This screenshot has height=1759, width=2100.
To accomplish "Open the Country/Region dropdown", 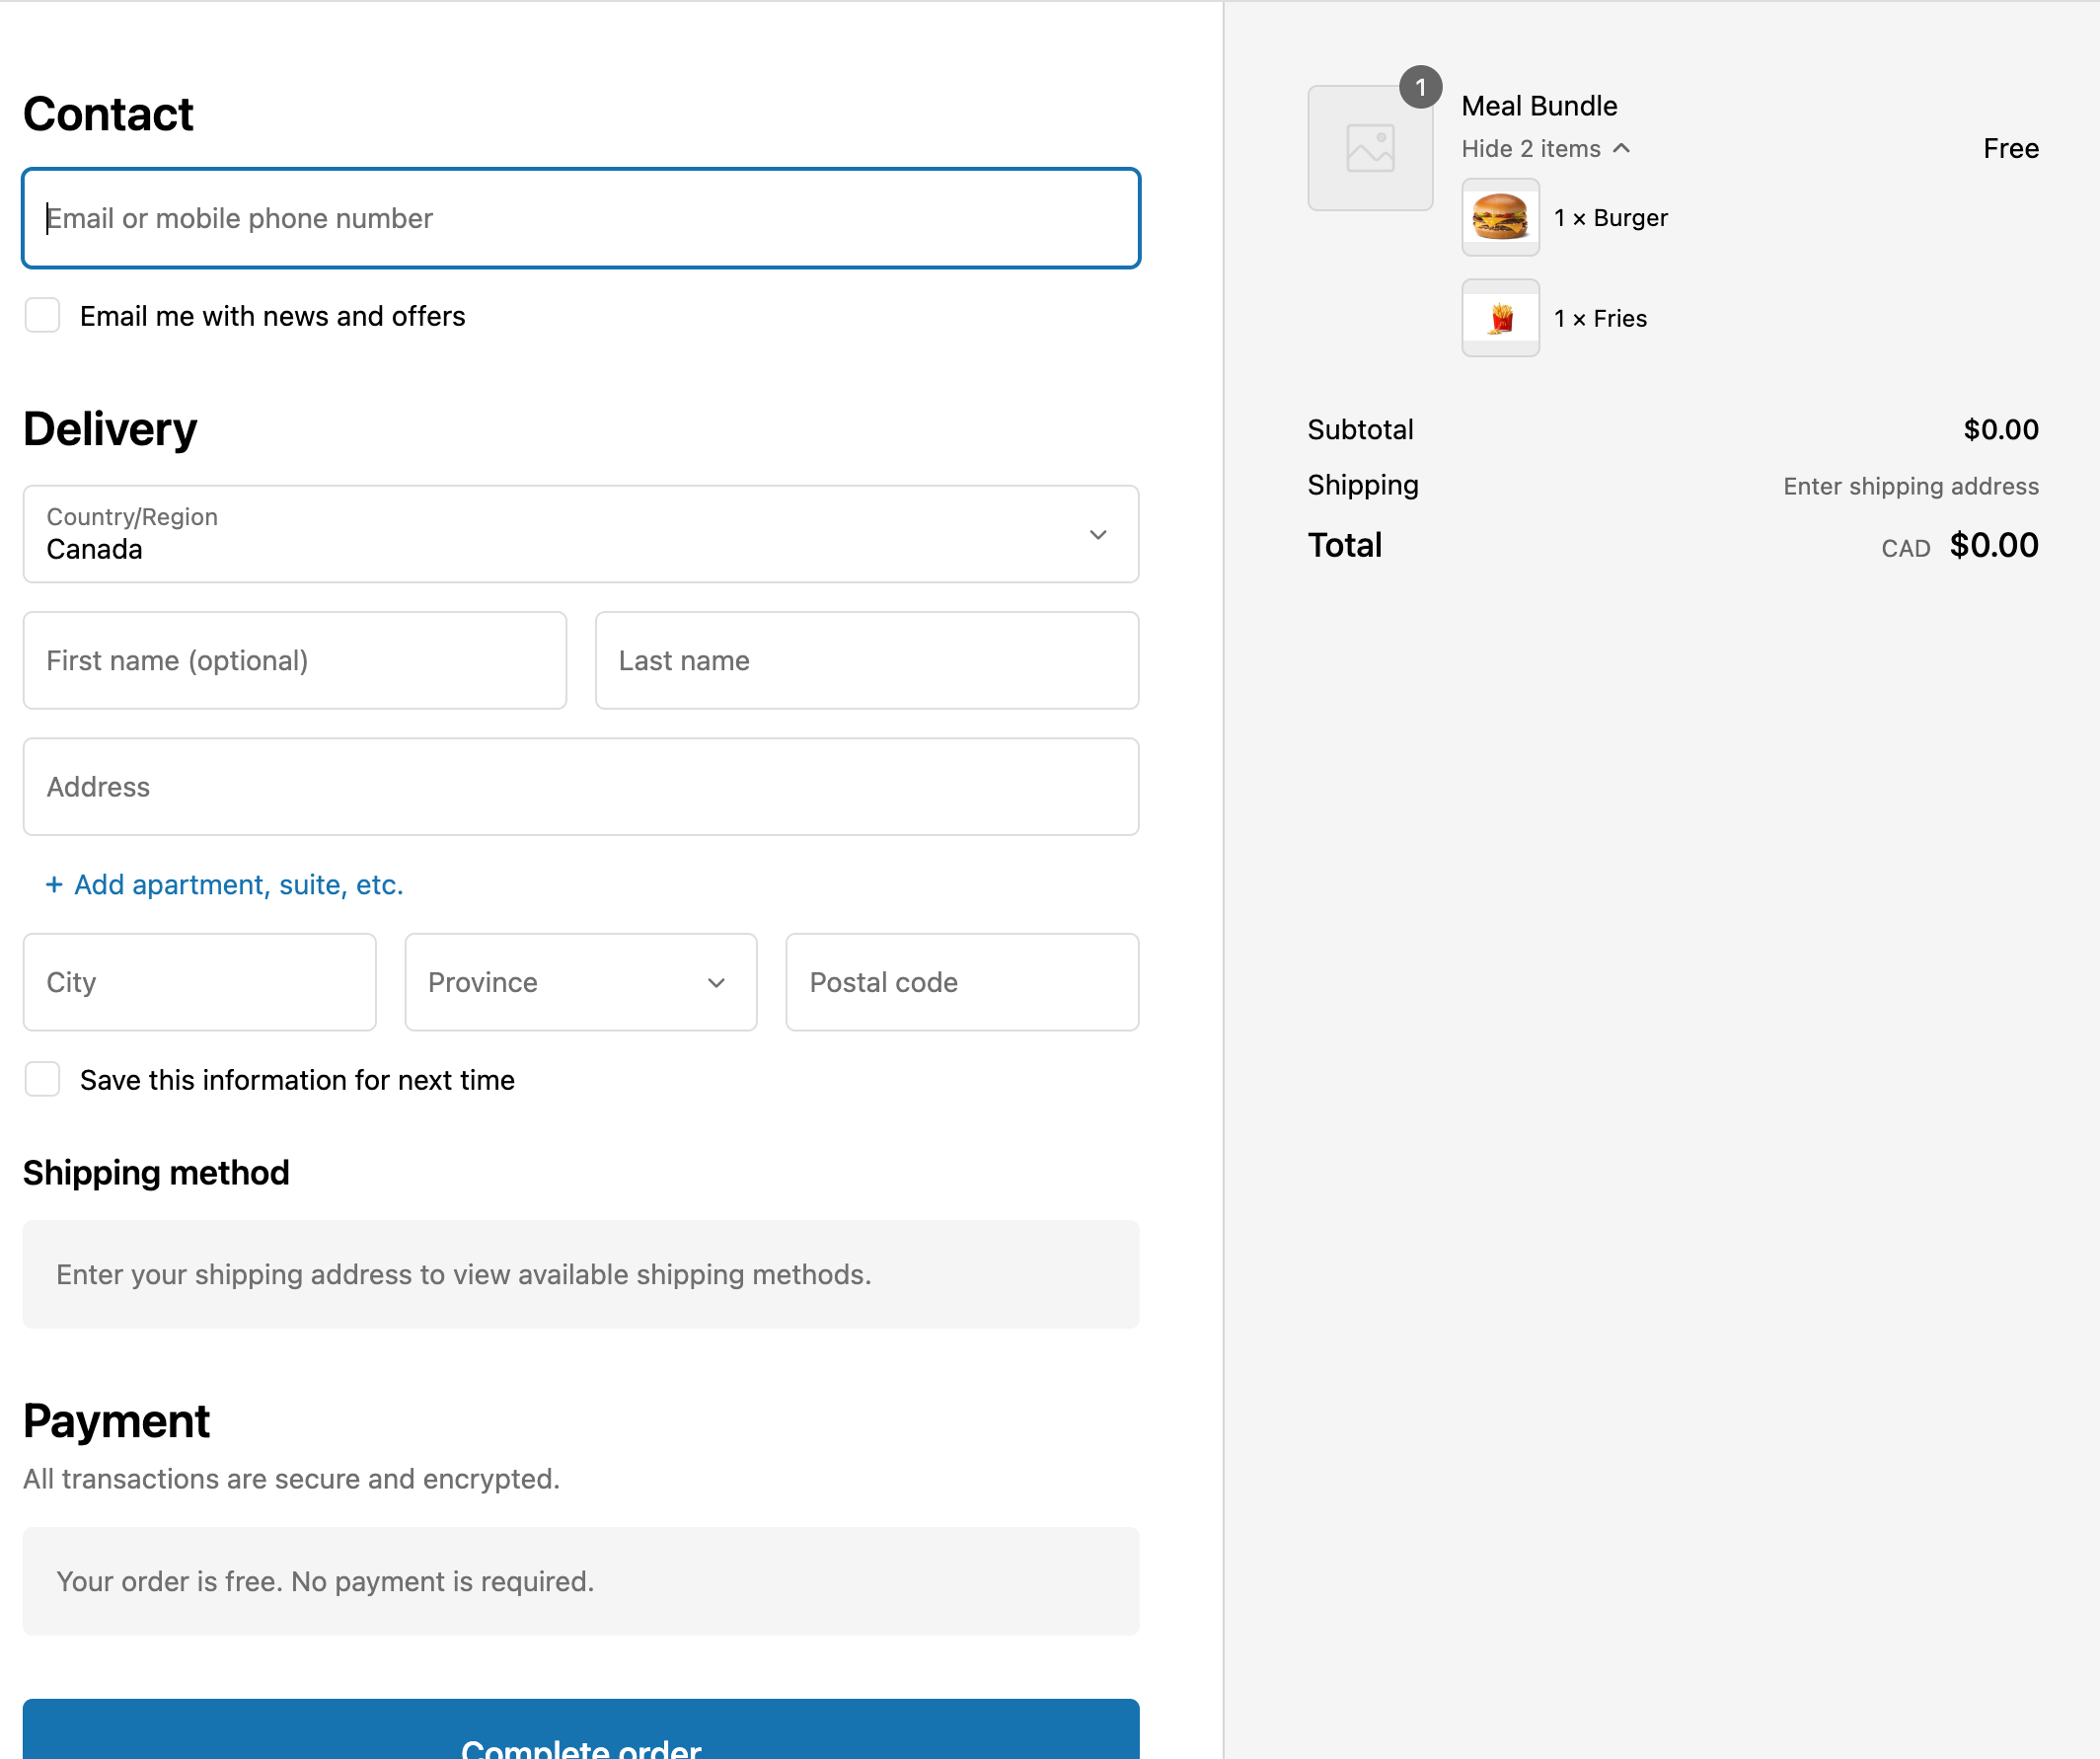I will tap(581, 534).
